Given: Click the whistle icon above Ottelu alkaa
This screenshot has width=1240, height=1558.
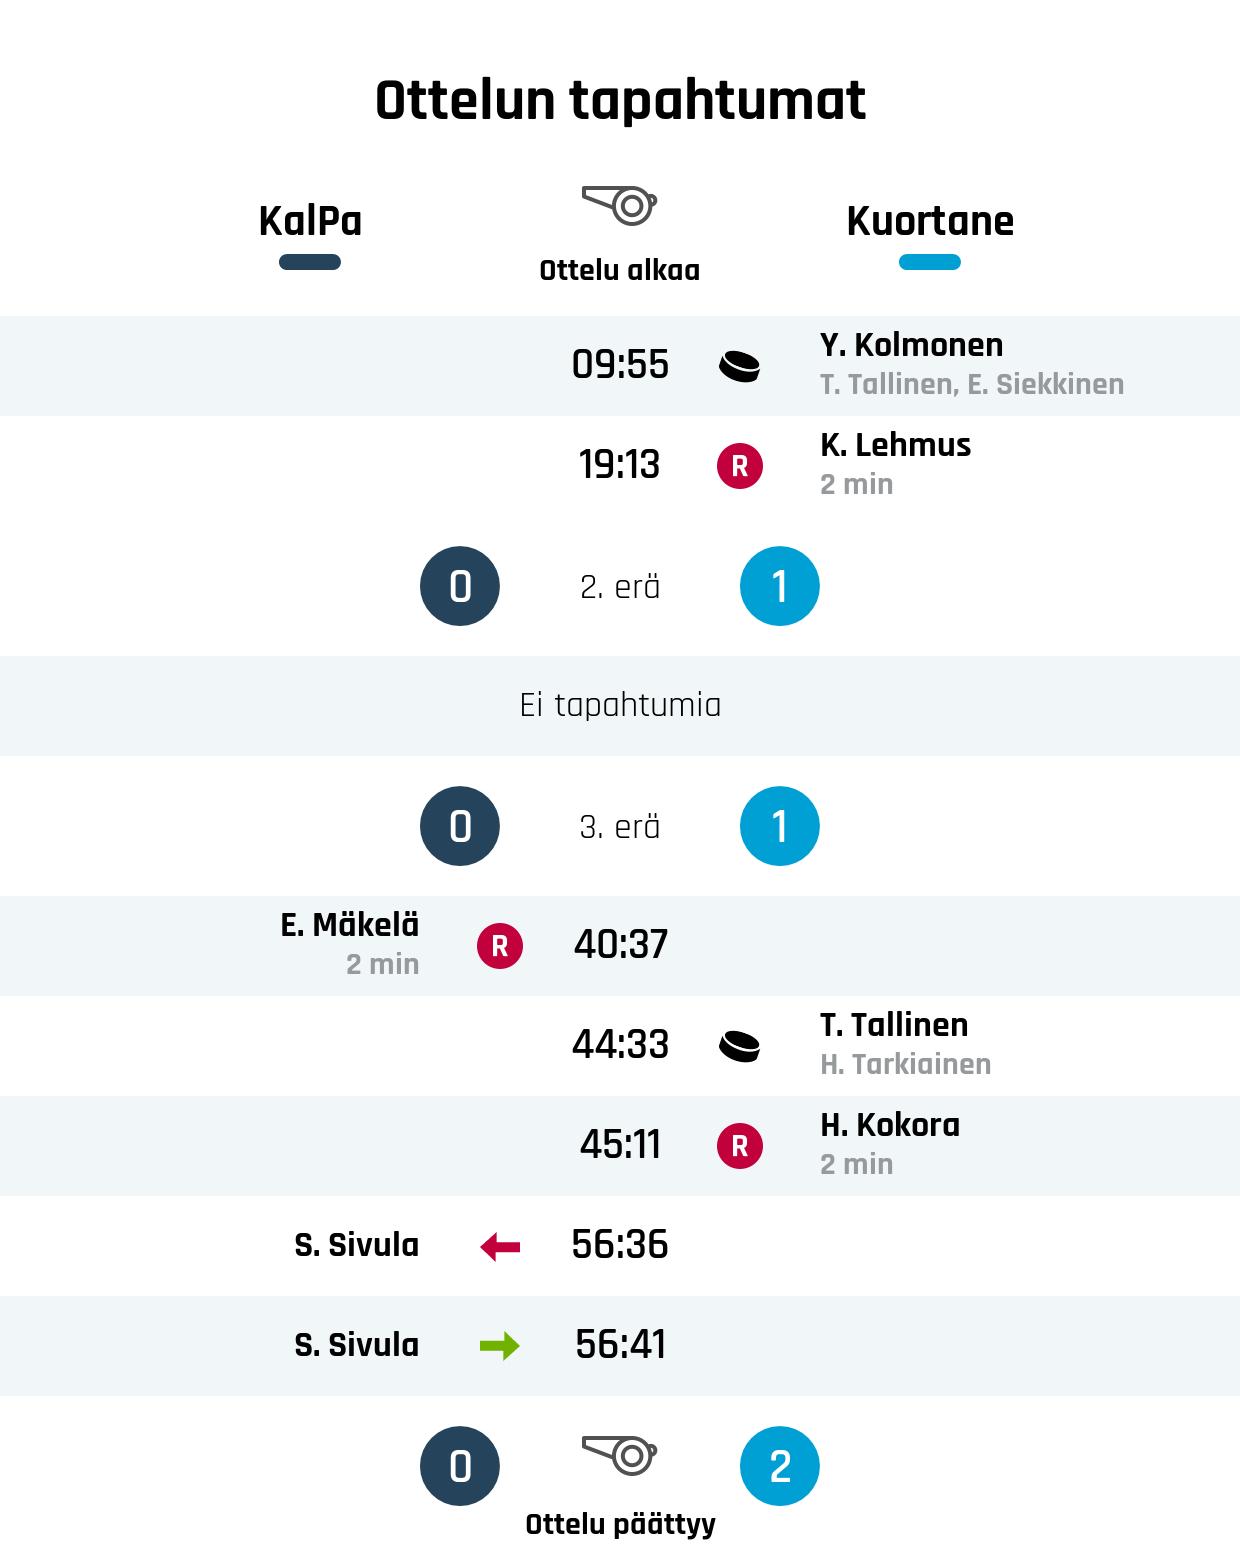Looking at the screenshot, I should point(620,205).
